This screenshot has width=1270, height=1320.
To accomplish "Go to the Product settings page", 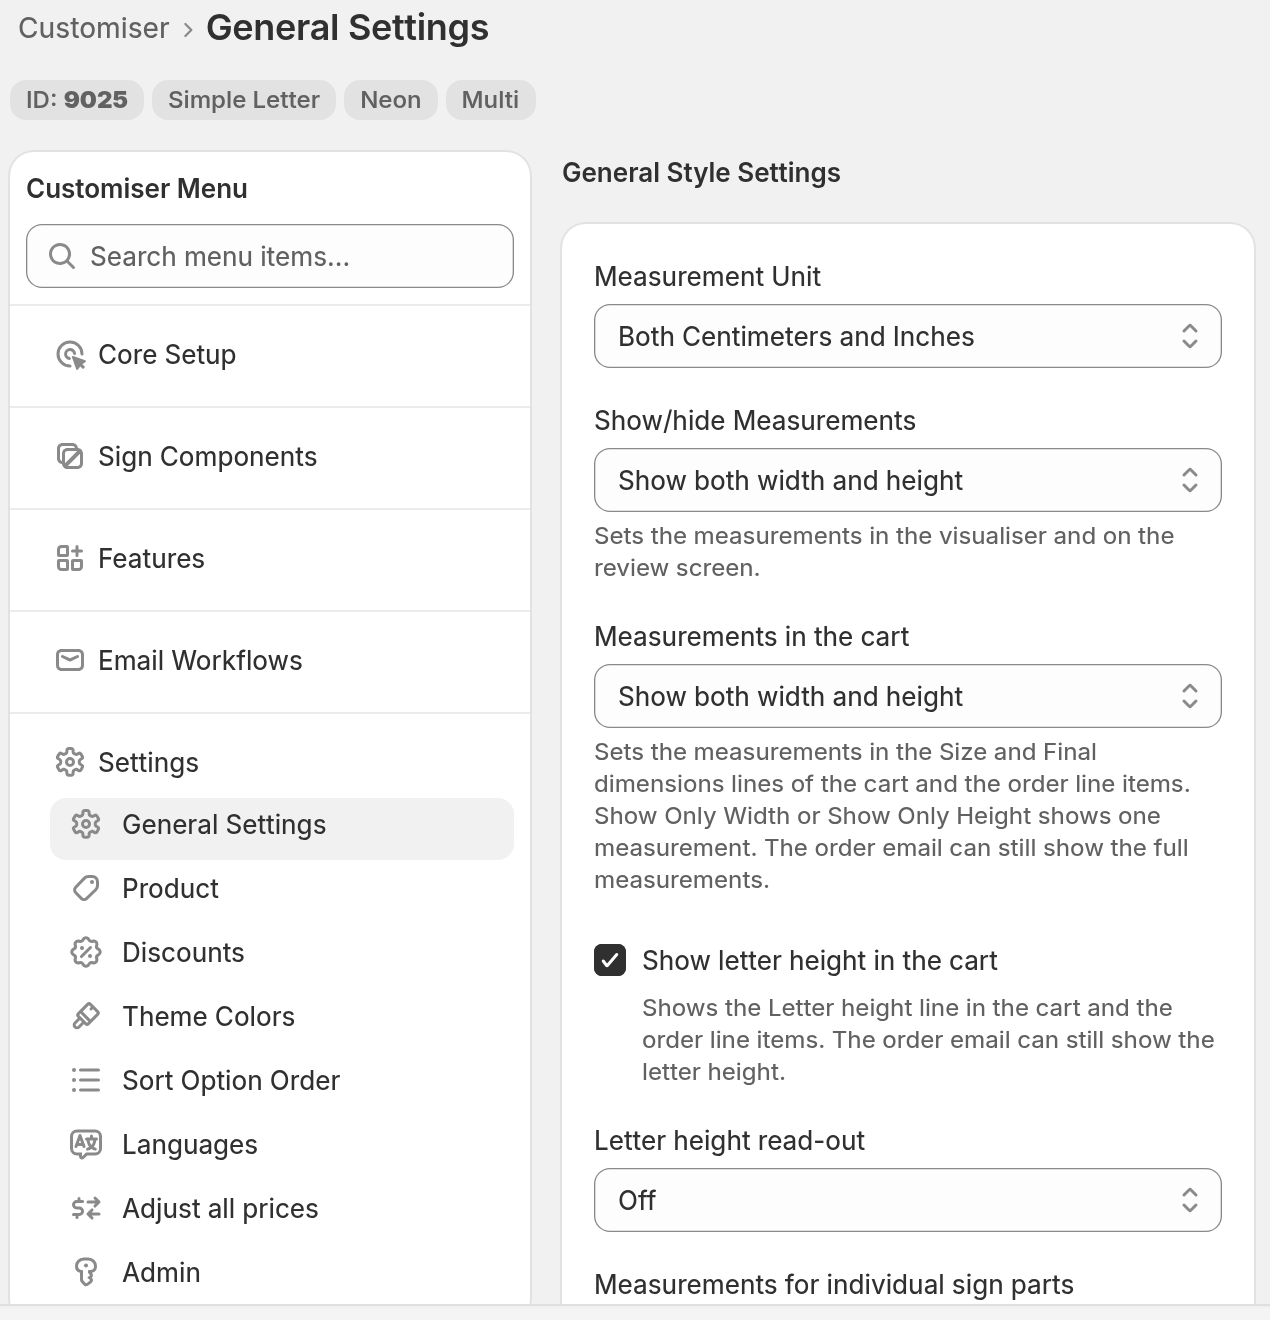I will pyautogui.click(x=282, y=888).
